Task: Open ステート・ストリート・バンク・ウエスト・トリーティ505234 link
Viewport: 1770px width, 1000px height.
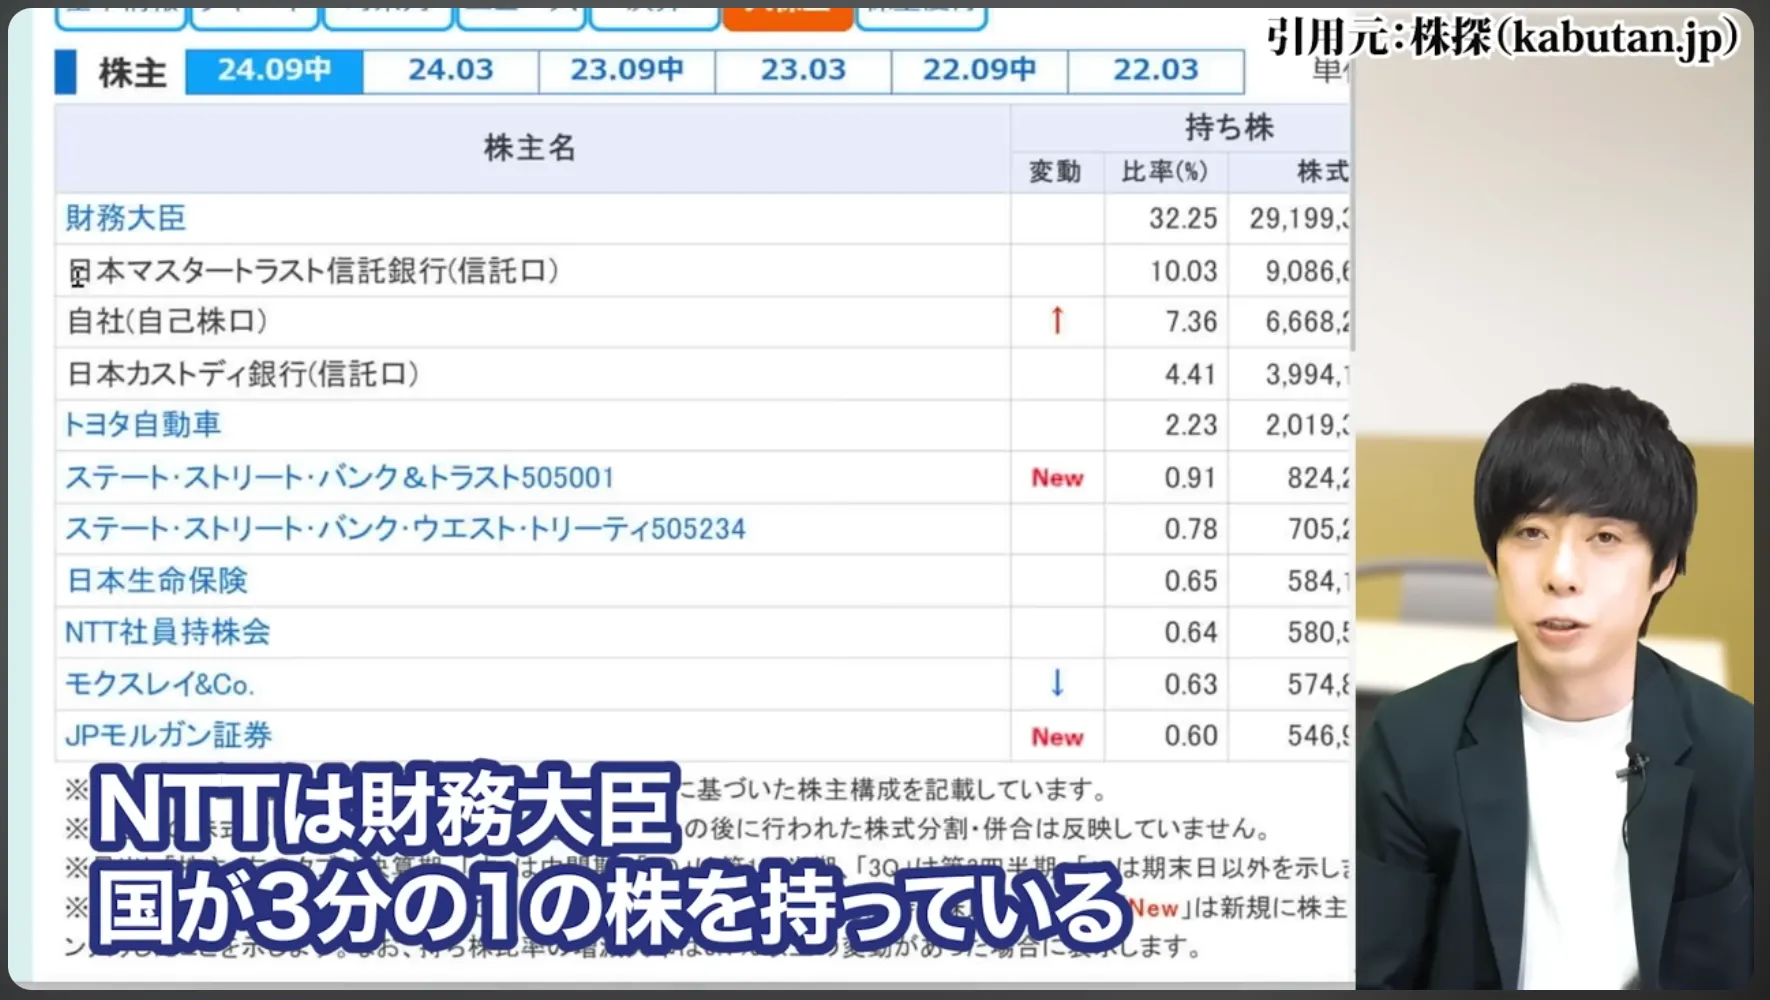Action: click(x=405, y=529)
